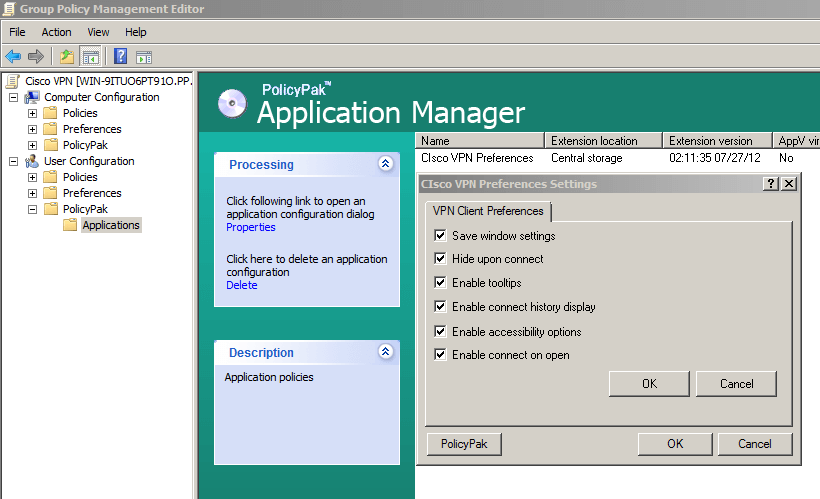Screen dimensions: 820x499
Task: Click the Central storage cell
Action: (x=587, y=158)
